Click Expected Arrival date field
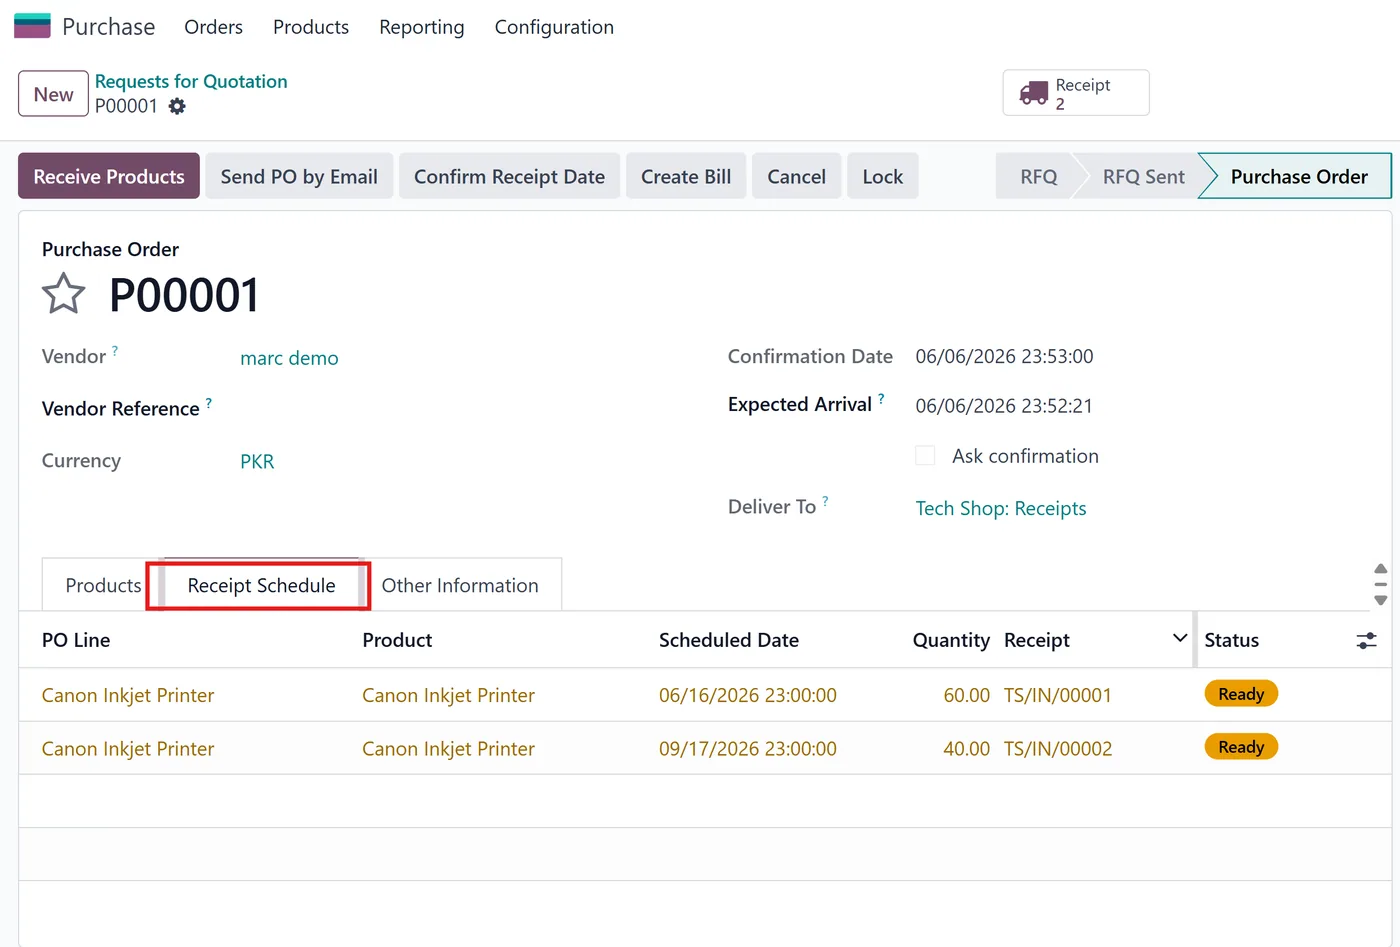Viewport: 1400px width, 947px height. coord(1004,406)
